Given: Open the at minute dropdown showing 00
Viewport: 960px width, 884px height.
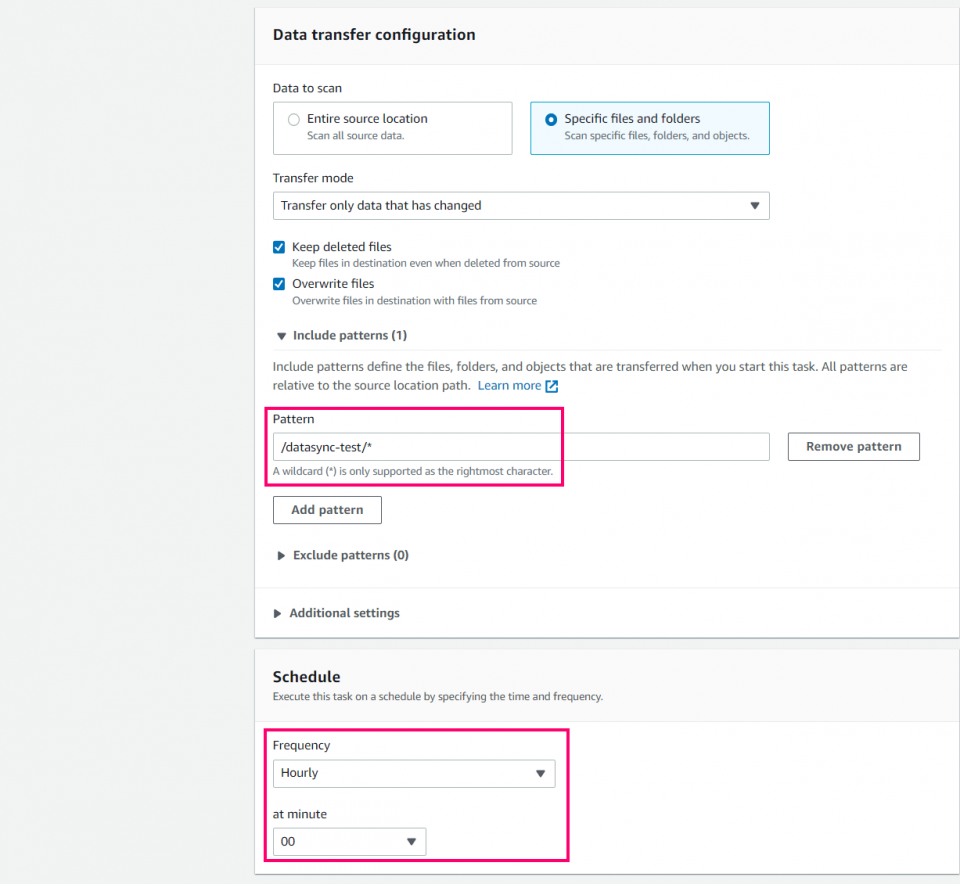Looking at the screenshot, I should 349,841.
